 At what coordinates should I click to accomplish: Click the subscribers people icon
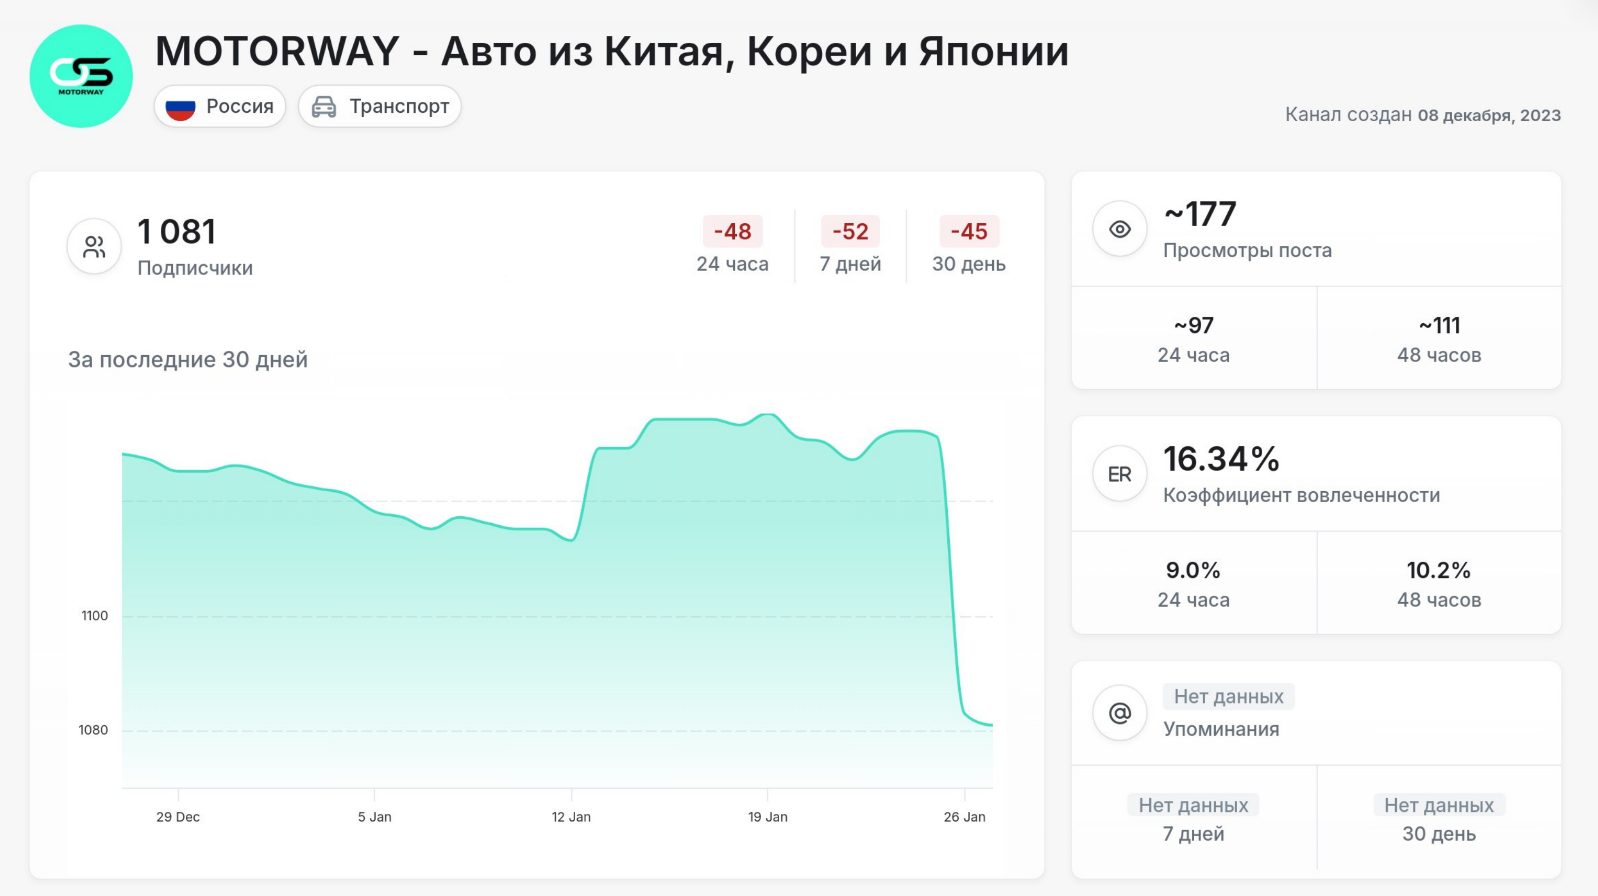tap(94, 246)
